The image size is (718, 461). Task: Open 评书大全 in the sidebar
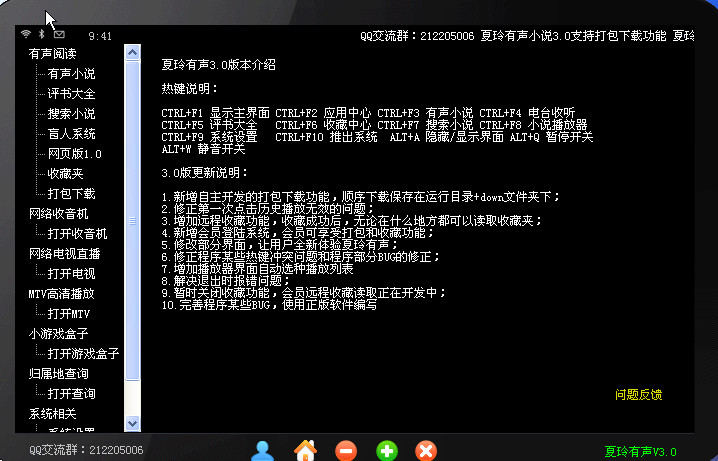[x=71, y=94]
